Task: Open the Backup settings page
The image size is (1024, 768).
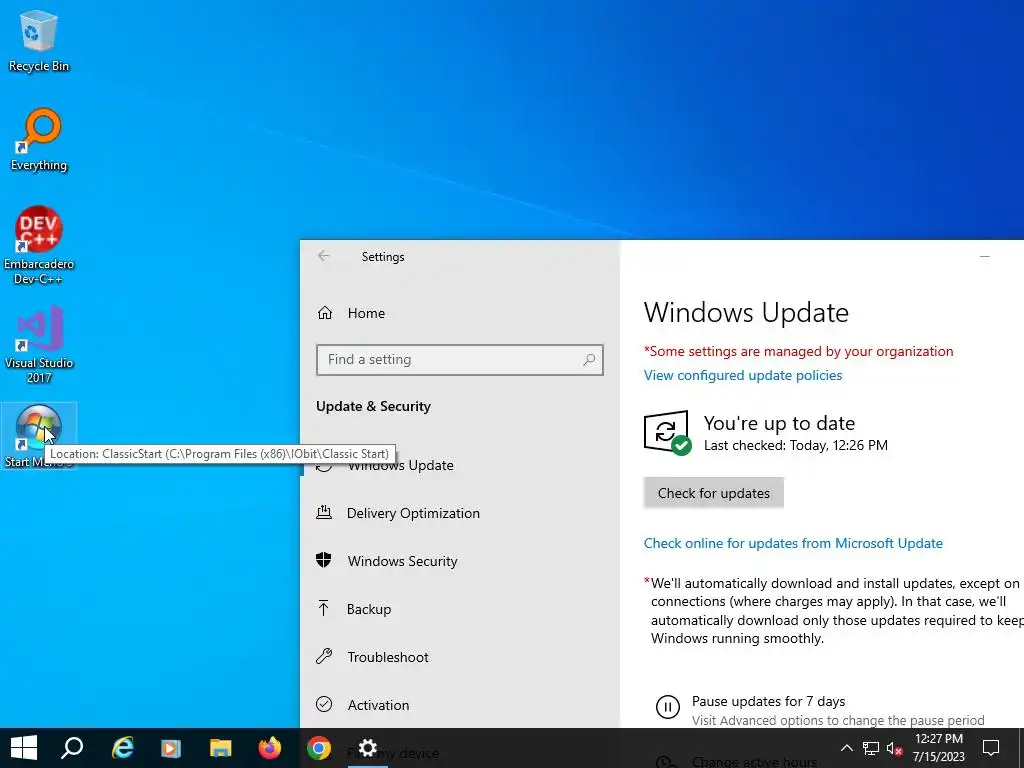Action: click(x=459, y=609)
